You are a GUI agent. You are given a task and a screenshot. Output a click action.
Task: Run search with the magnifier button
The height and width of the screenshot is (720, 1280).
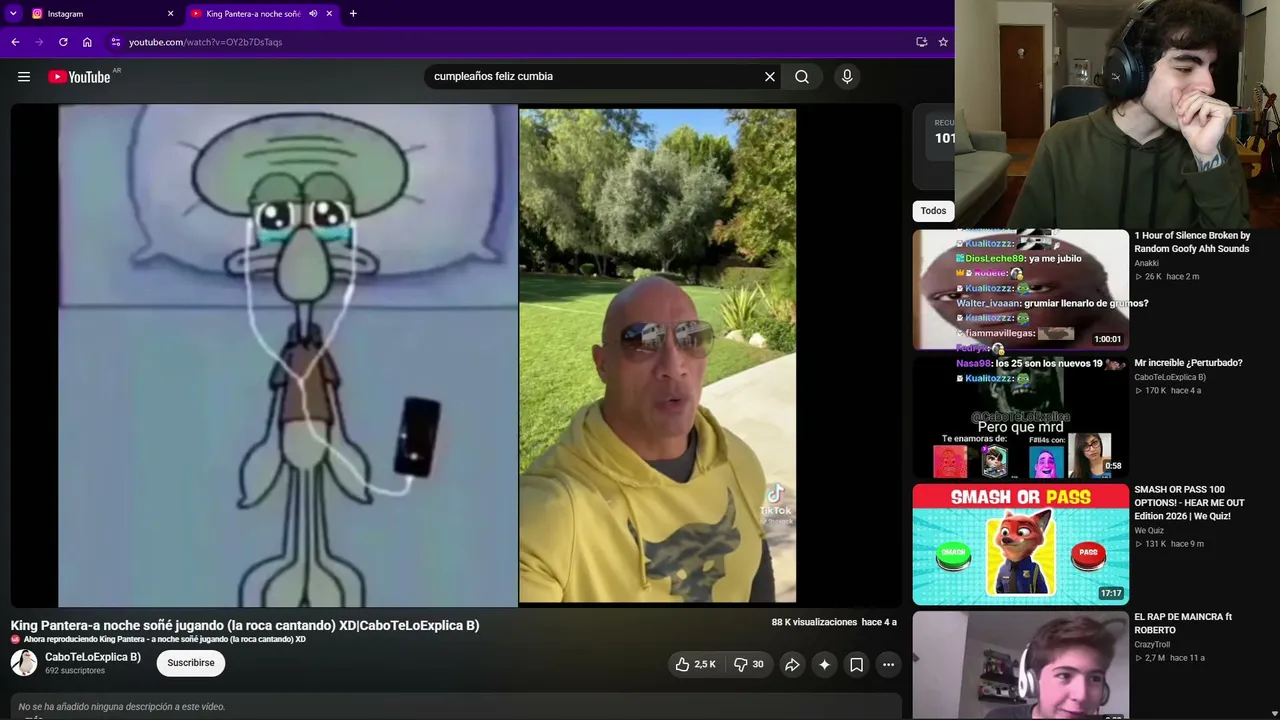[802, 77]
